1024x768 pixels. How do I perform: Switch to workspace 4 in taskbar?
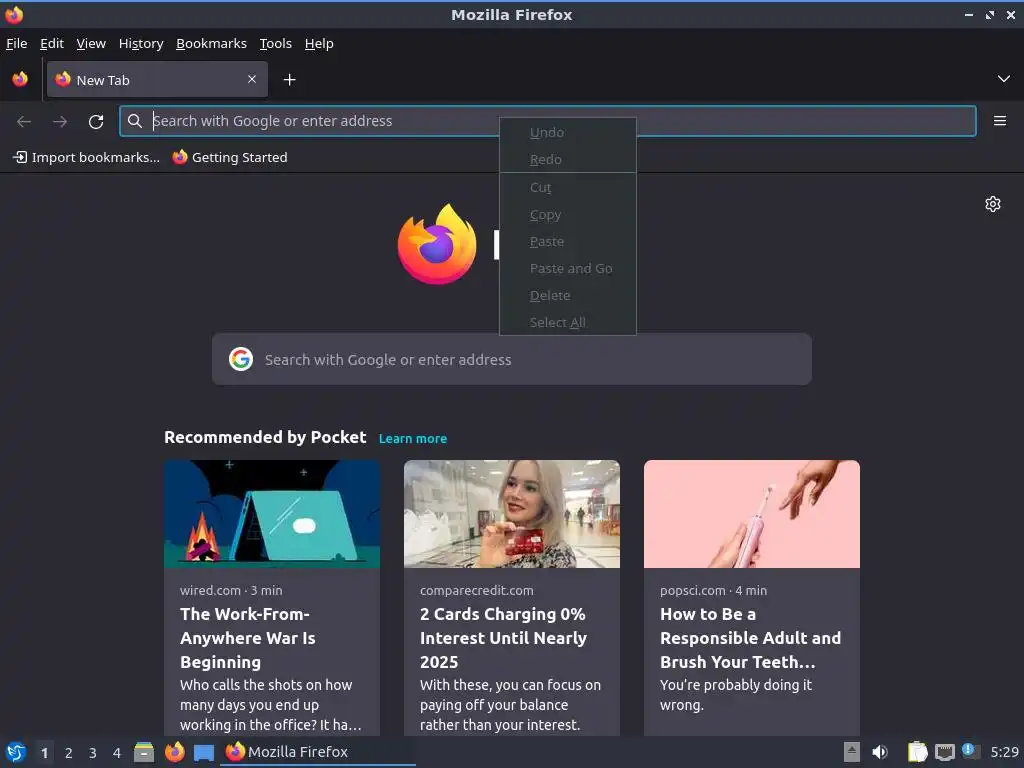pos(117,753)
